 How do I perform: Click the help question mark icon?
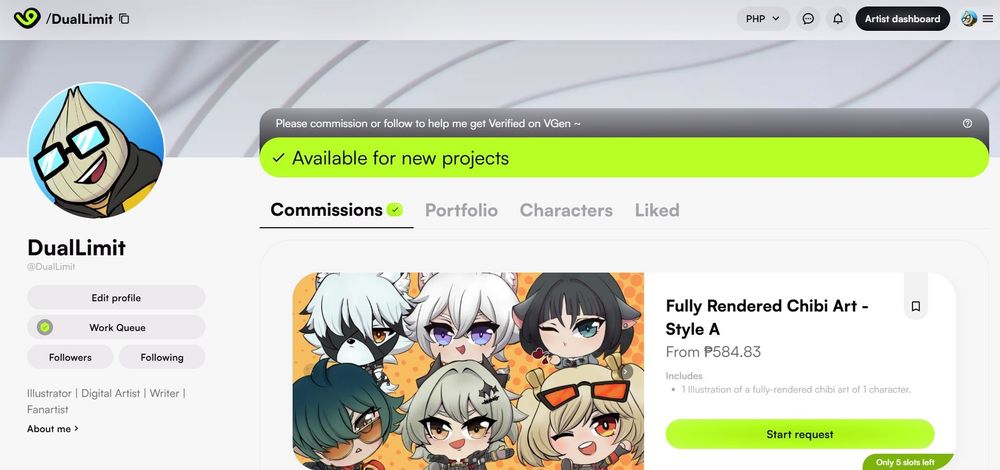click(x=967, y=124)
